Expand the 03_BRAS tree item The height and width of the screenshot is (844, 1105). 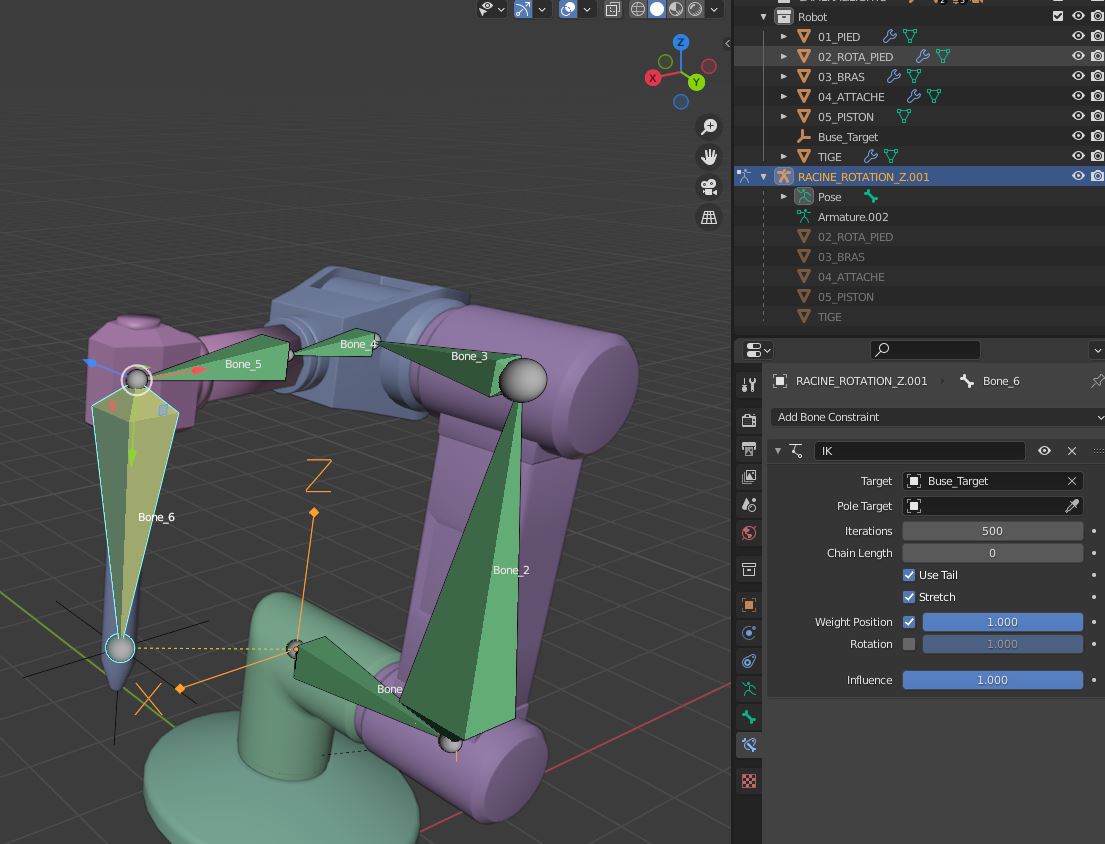point(784,76)
